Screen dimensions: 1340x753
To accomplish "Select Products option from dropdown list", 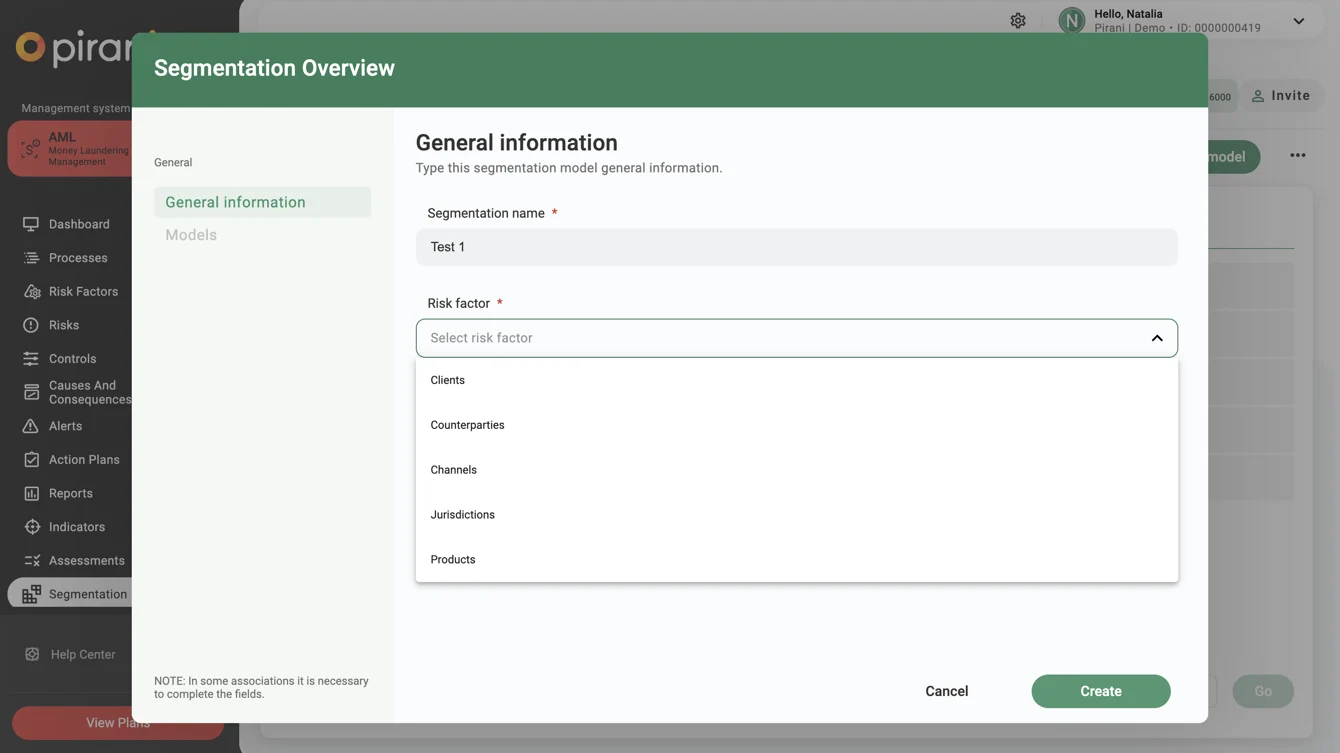I will 452,560.
